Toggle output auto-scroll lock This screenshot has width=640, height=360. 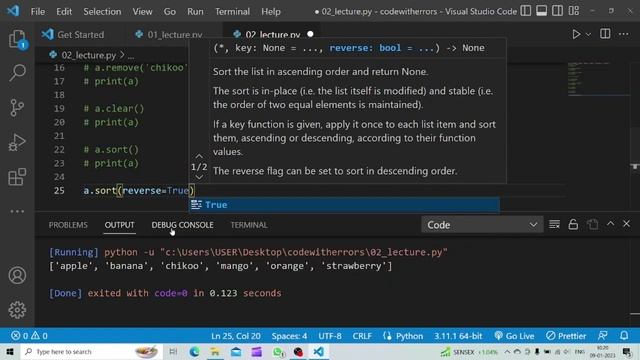click(x=573, y=224)
